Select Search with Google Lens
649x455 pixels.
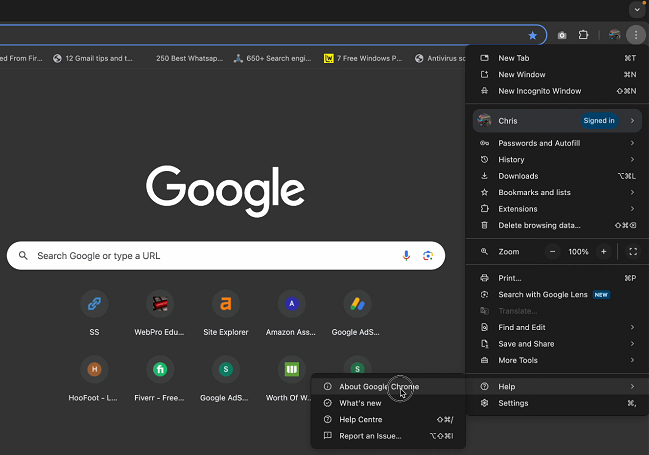[x=557, y=294]
